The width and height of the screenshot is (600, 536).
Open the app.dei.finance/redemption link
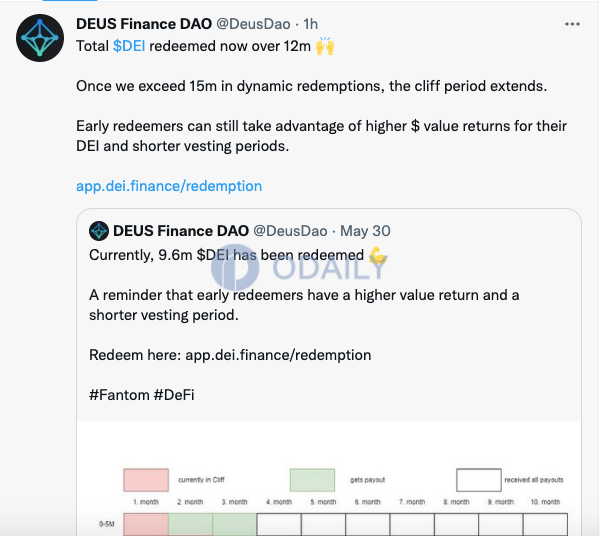tap(169, 186)
